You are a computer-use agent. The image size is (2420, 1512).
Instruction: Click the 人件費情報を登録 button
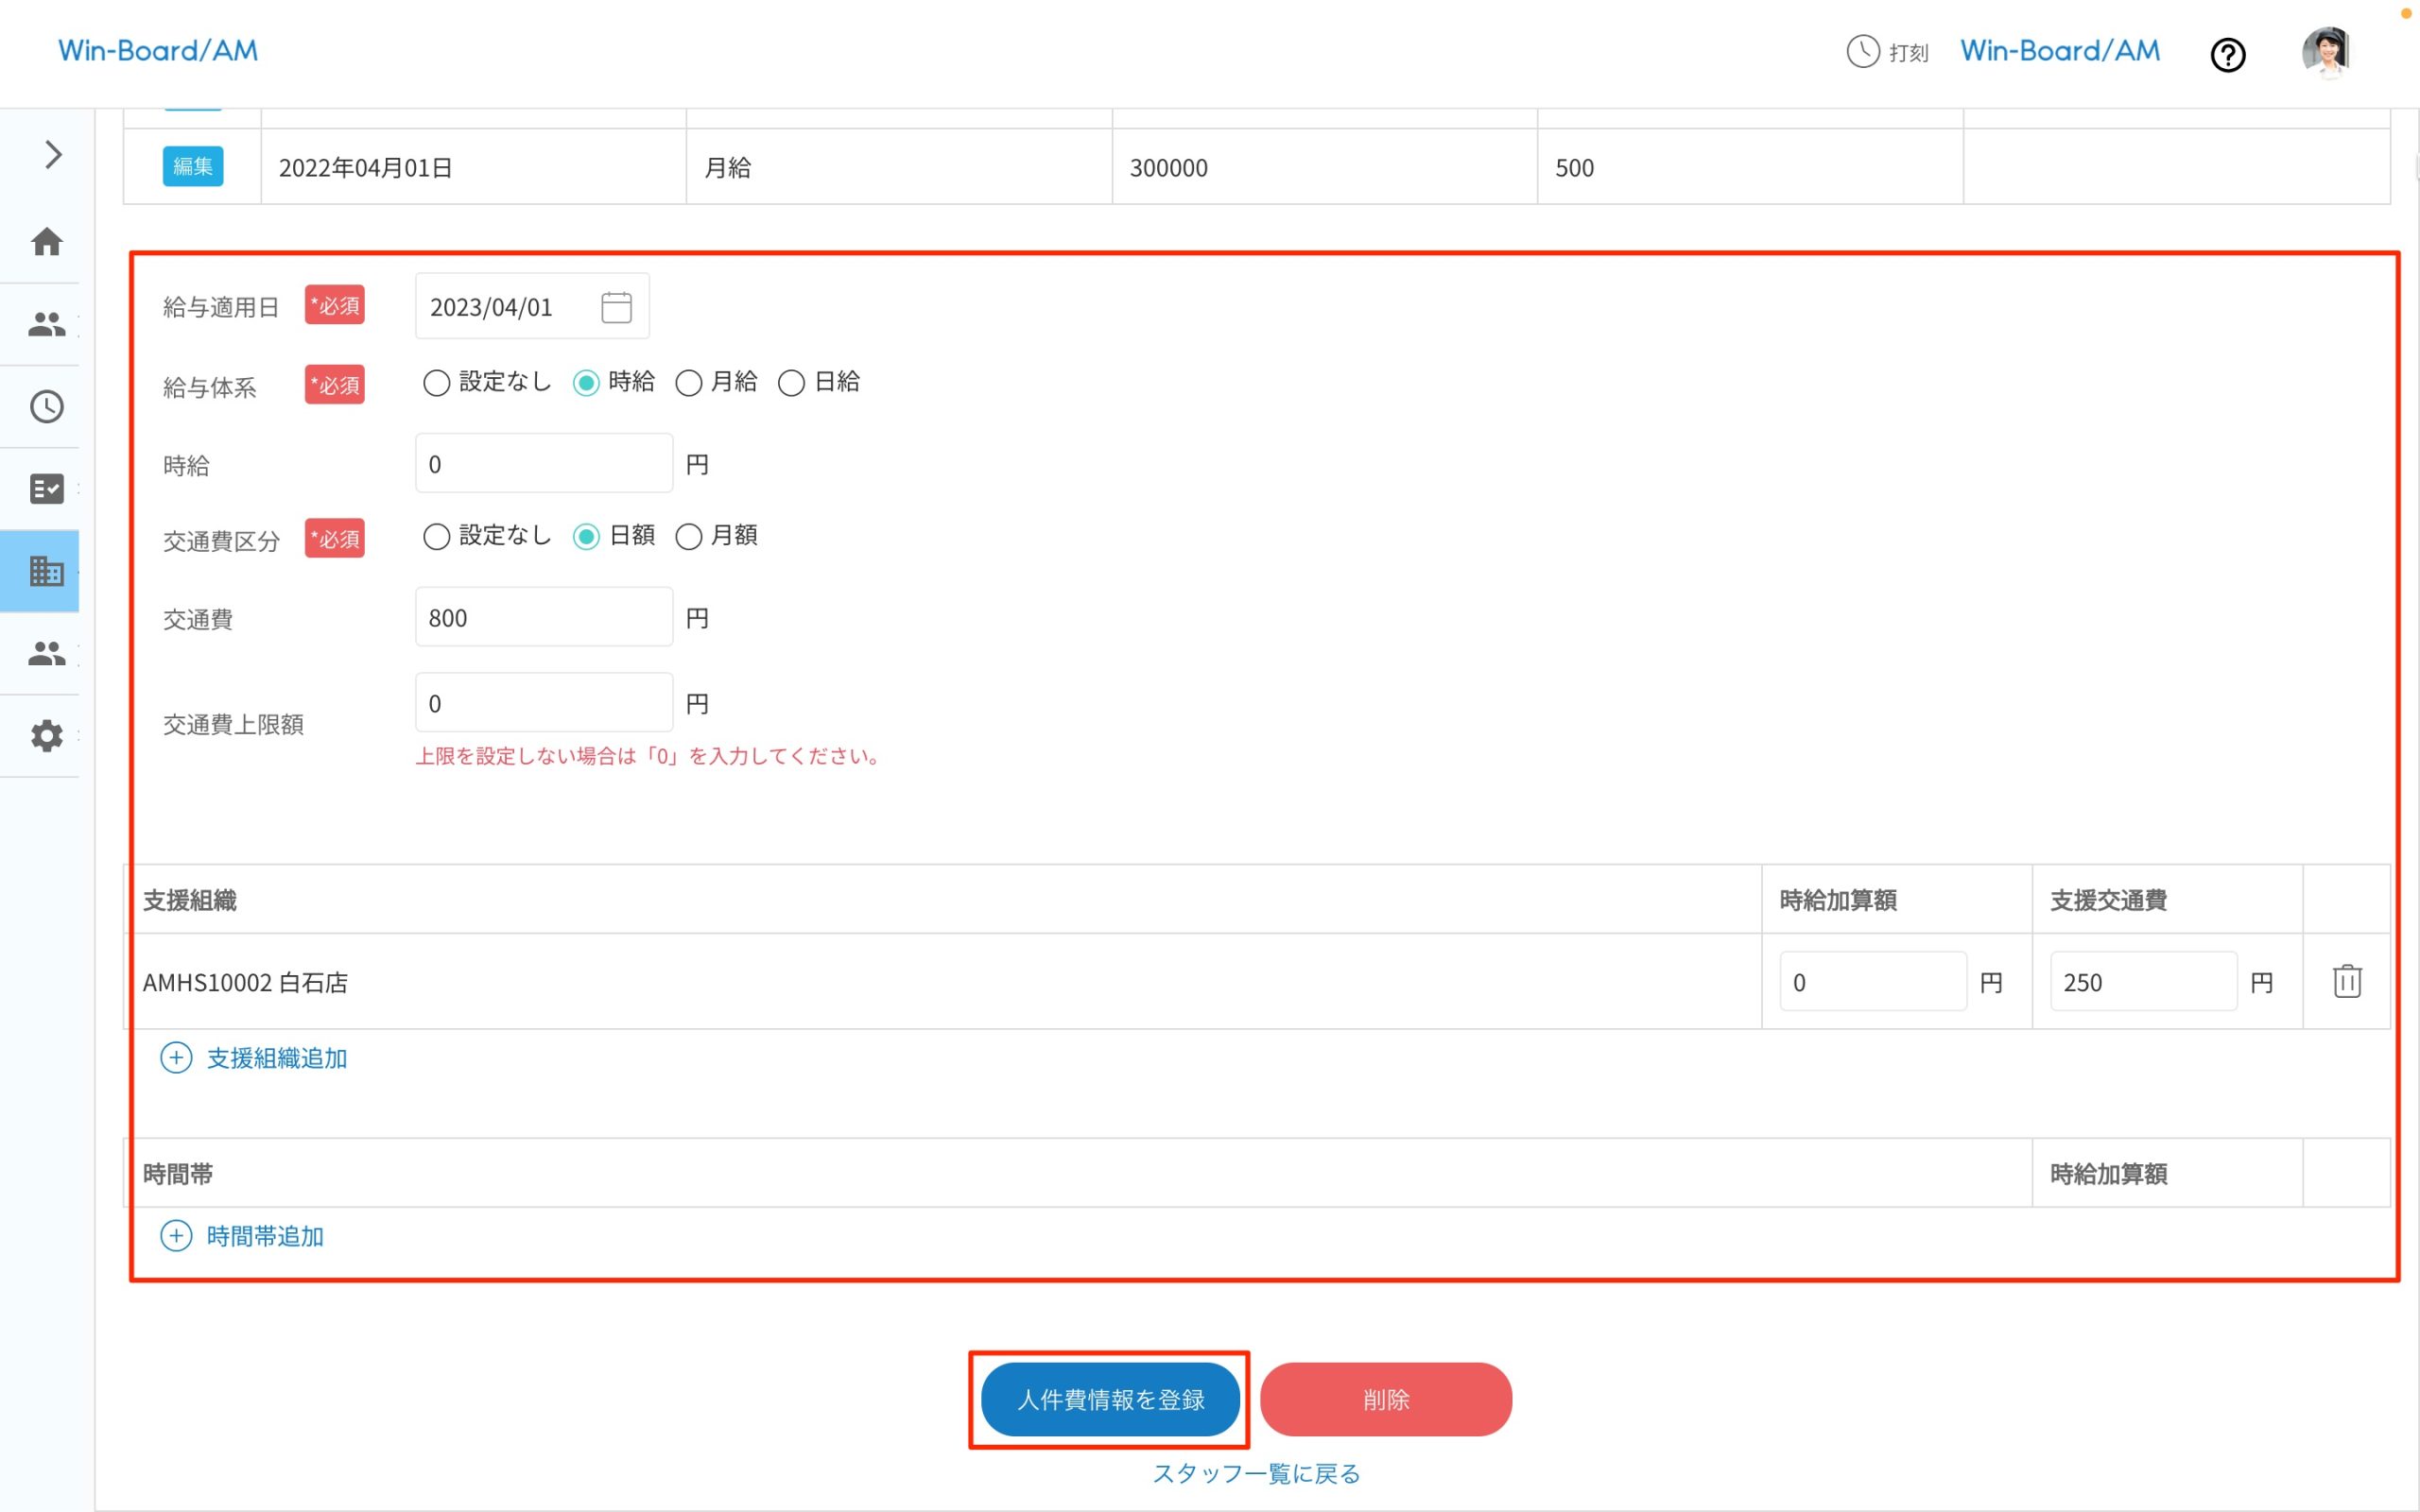click(x=1110, y=1399)
